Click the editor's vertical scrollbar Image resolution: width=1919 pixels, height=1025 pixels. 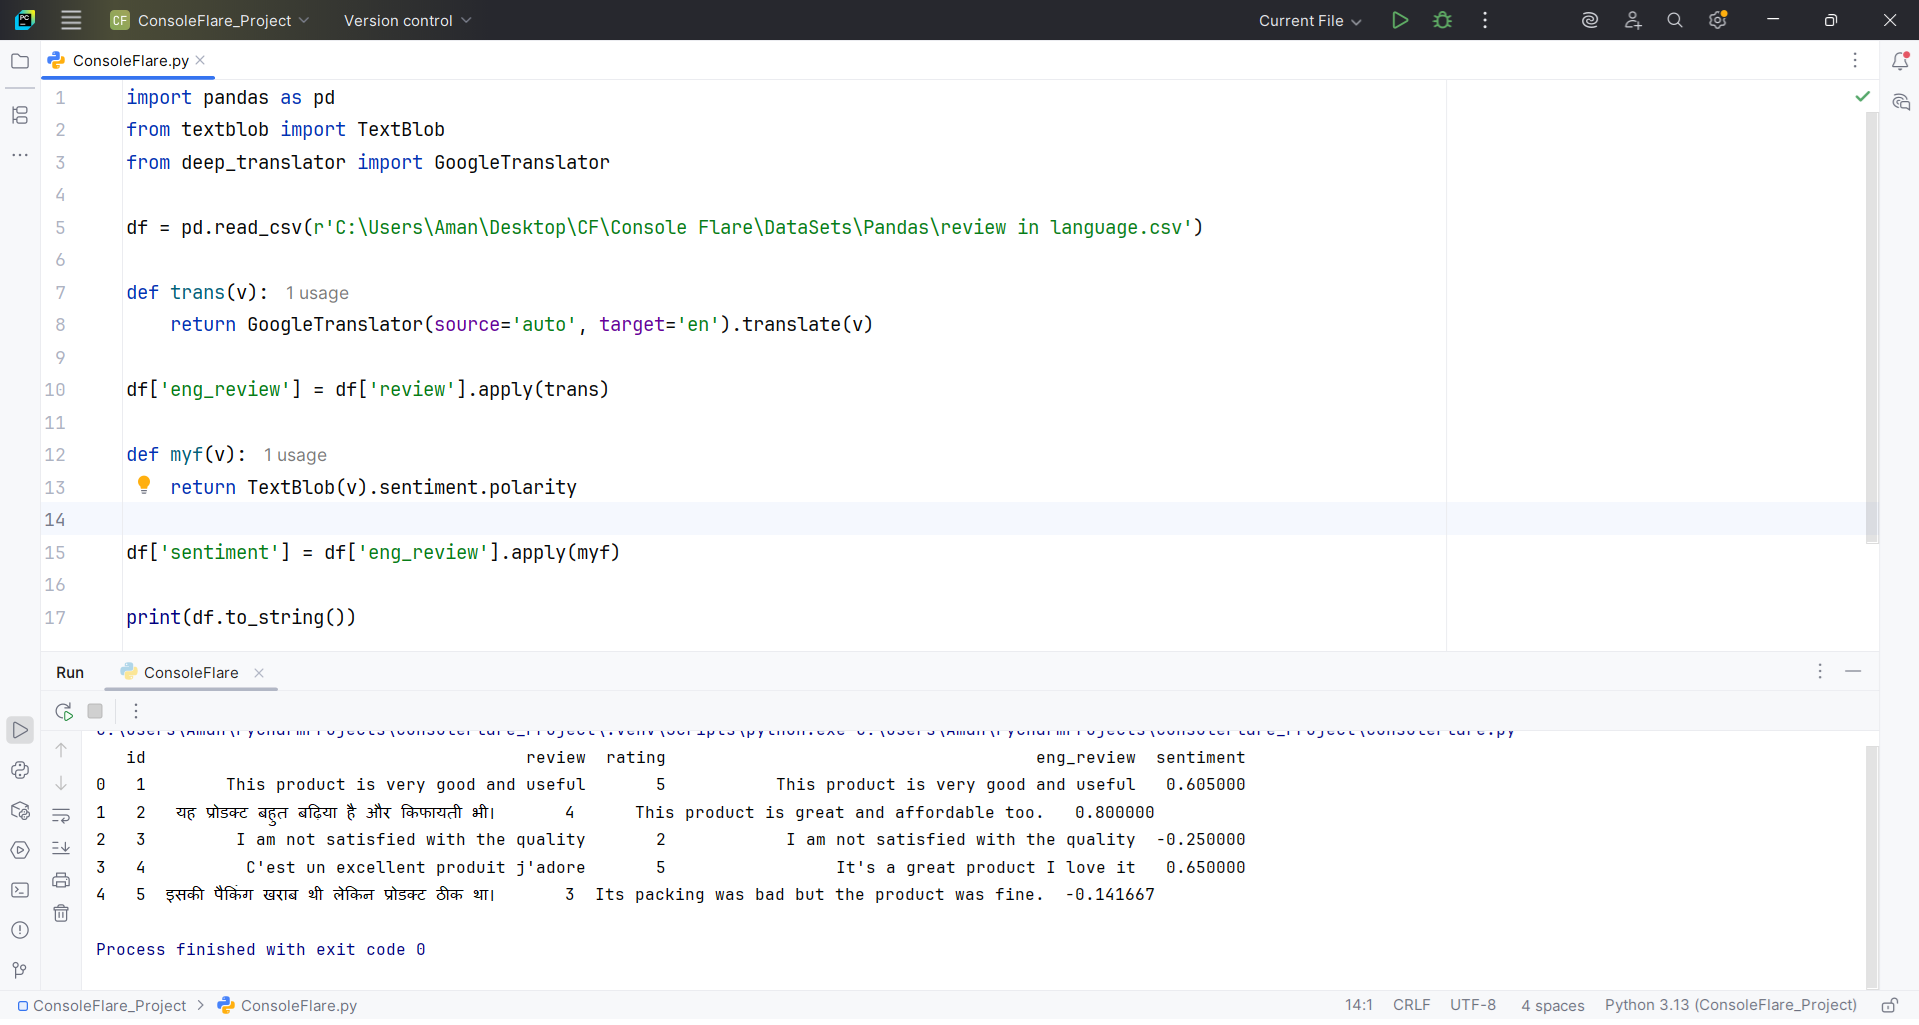pos(1872,330)
